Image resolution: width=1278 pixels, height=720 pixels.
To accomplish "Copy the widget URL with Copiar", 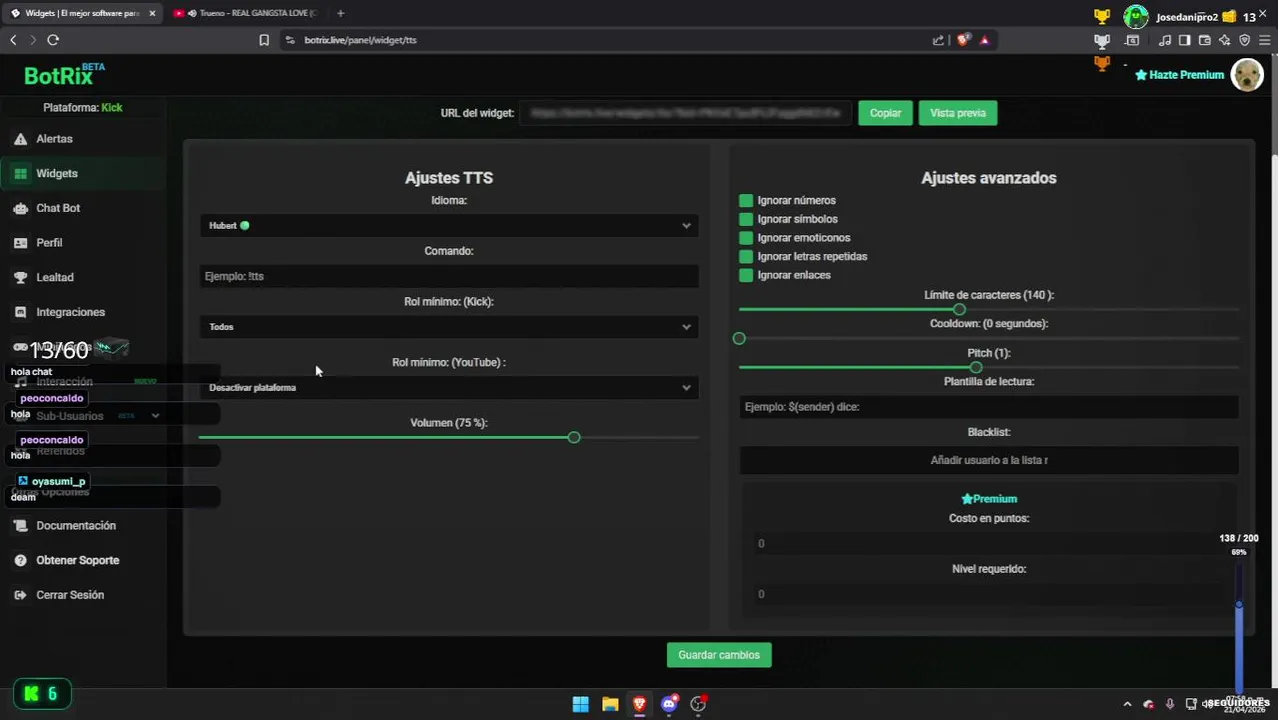I will [885, 113].
